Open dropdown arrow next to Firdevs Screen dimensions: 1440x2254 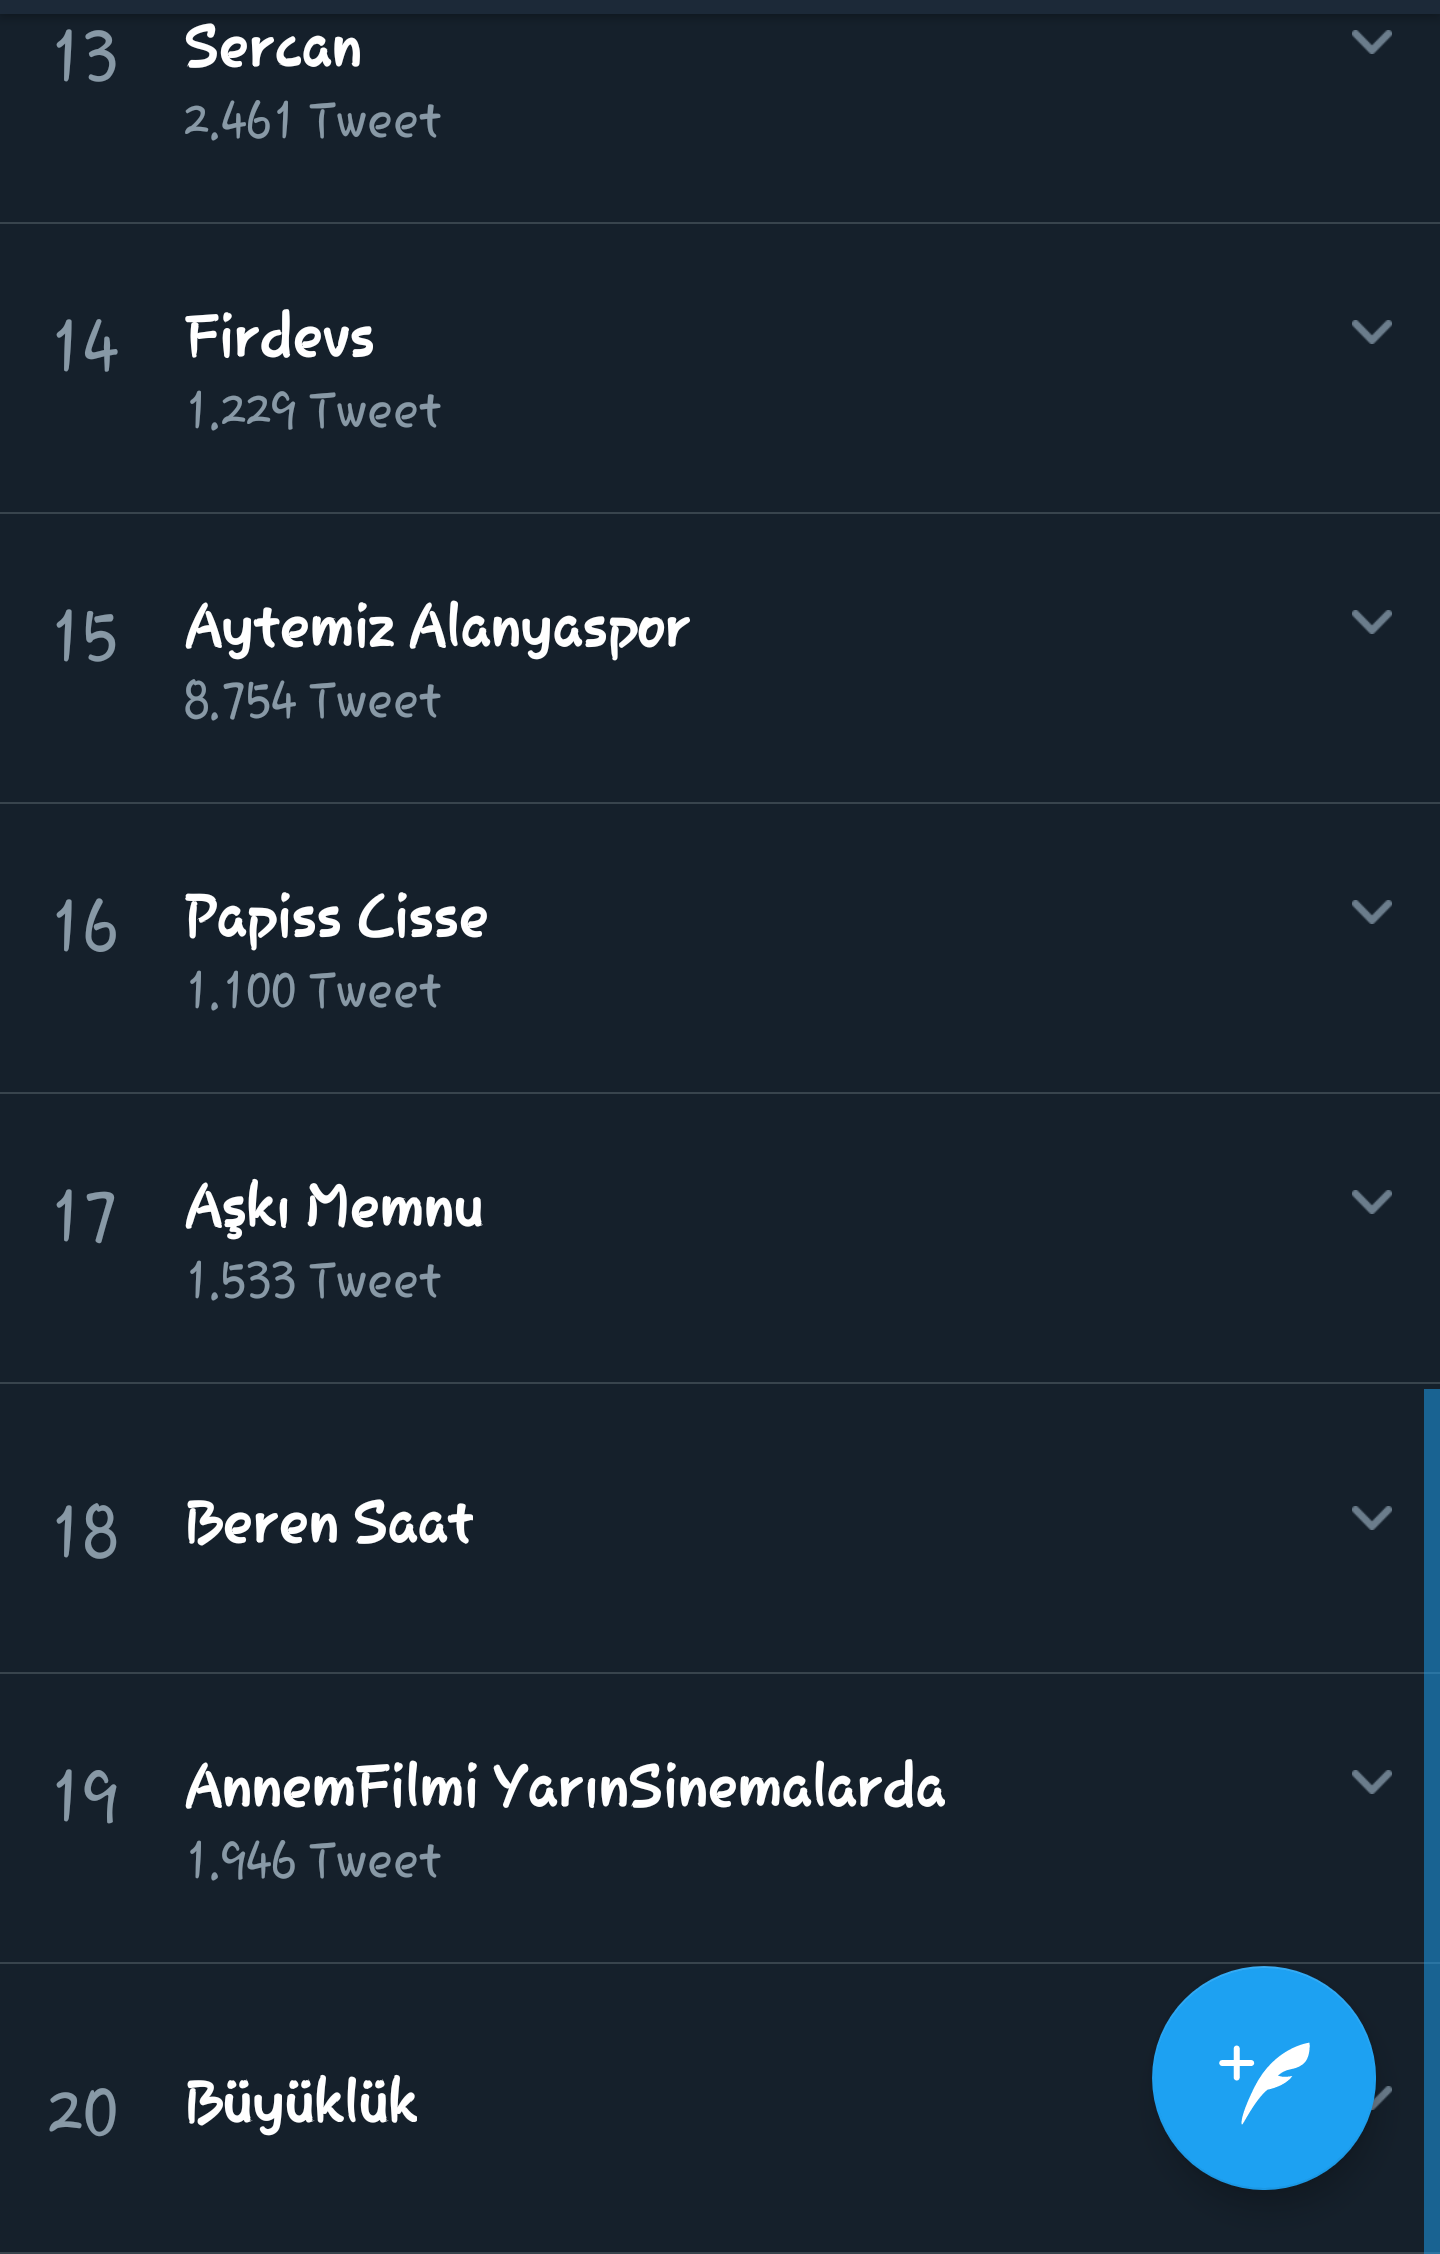(x=1371, y=331)
